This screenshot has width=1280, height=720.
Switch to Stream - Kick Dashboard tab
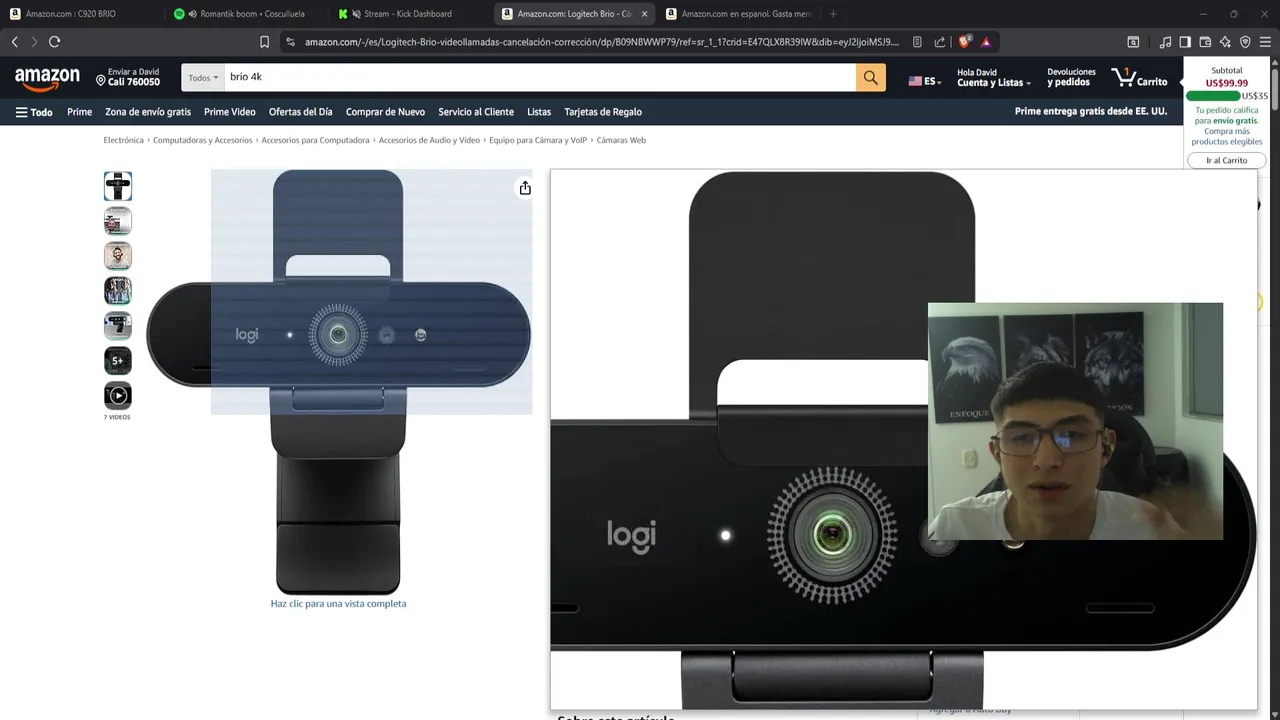pos(408,14)
